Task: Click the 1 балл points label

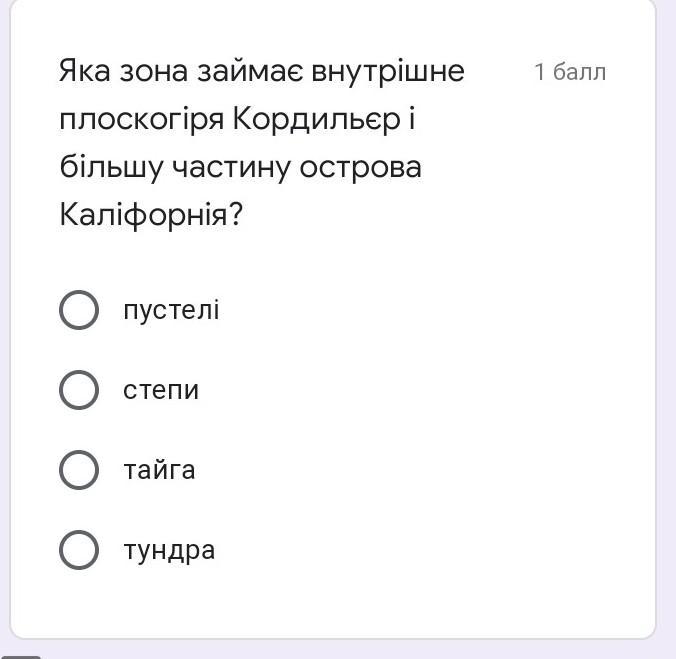Action: tap(570, 72)
